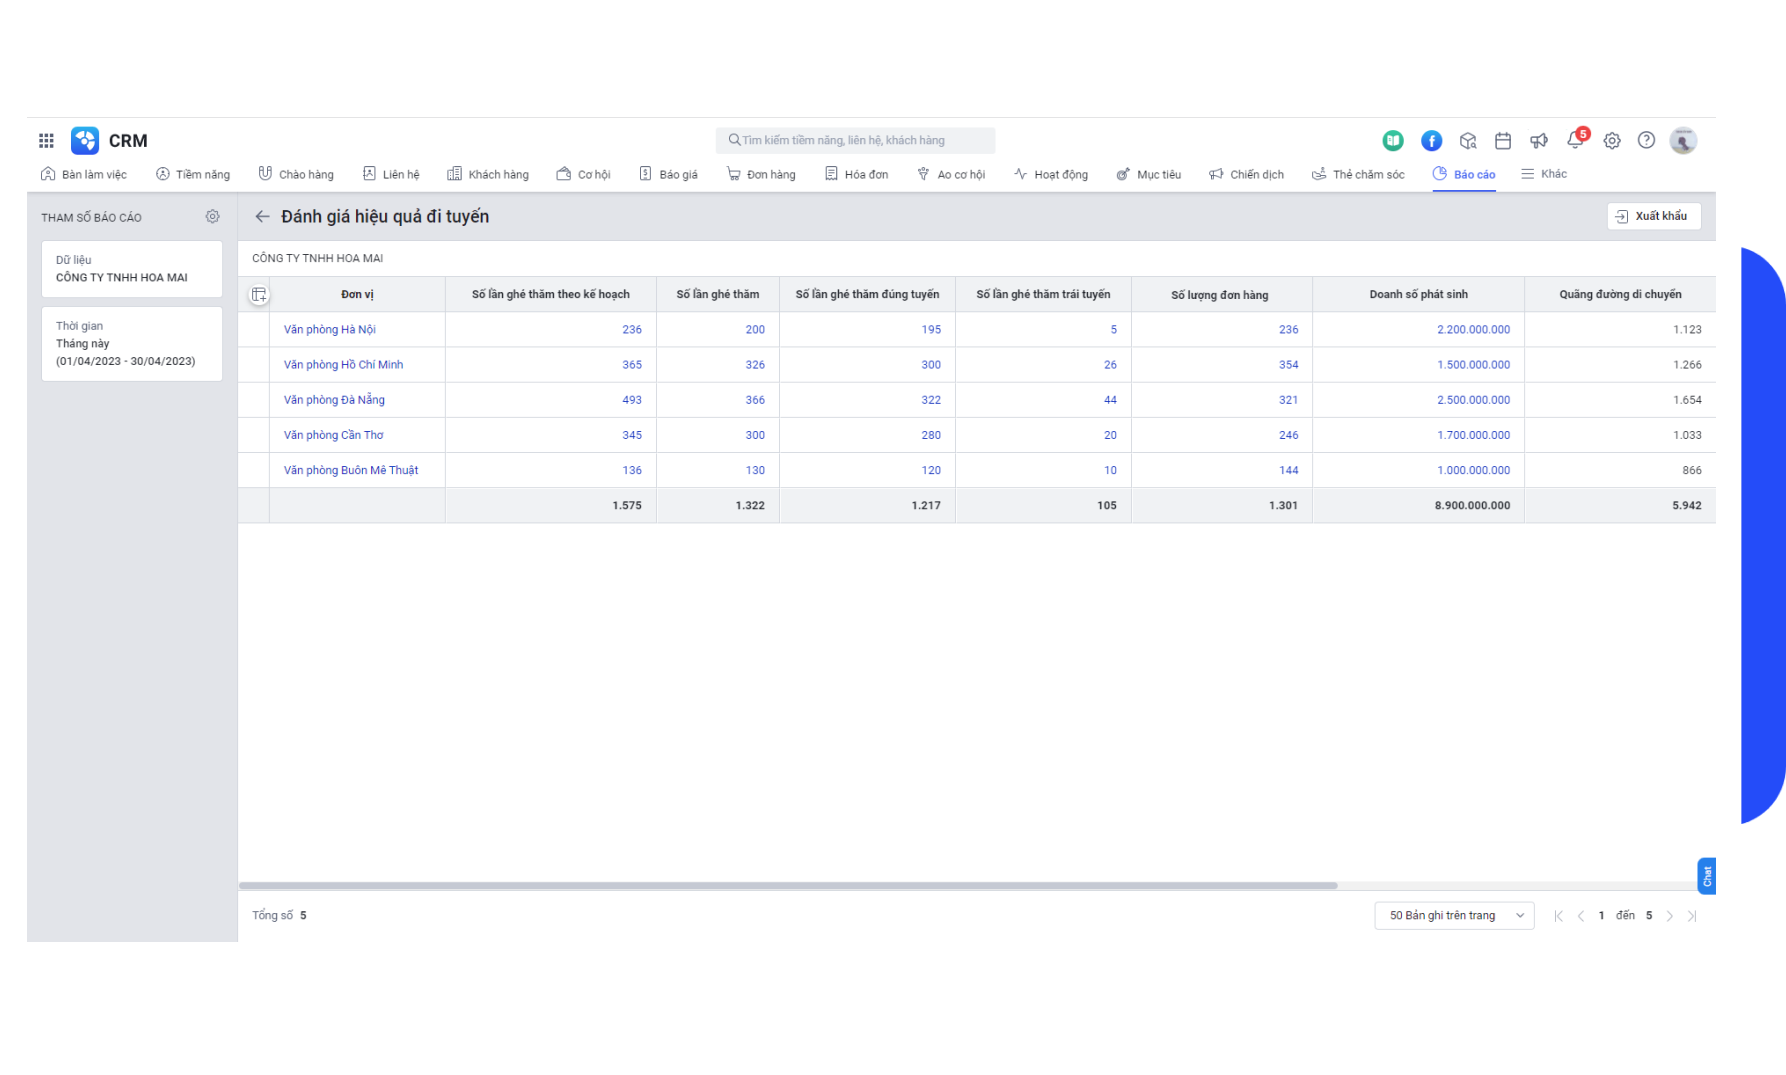
Task: Click Số lượng đơn hàng column header
Action: coord(1220,295)
